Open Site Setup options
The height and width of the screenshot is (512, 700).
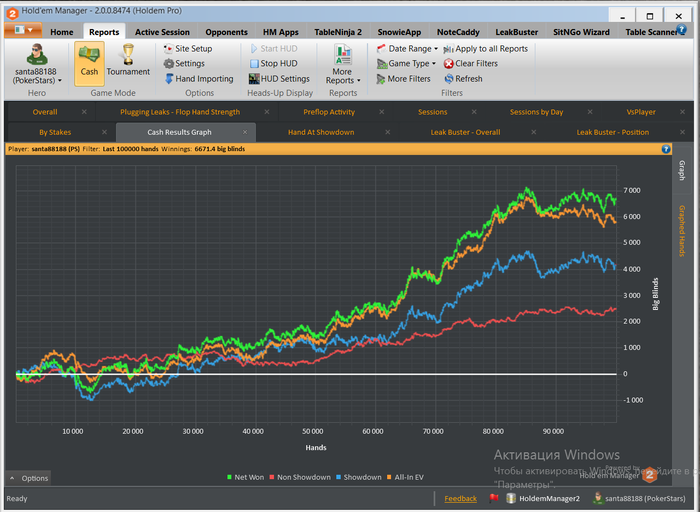(188, 49)
